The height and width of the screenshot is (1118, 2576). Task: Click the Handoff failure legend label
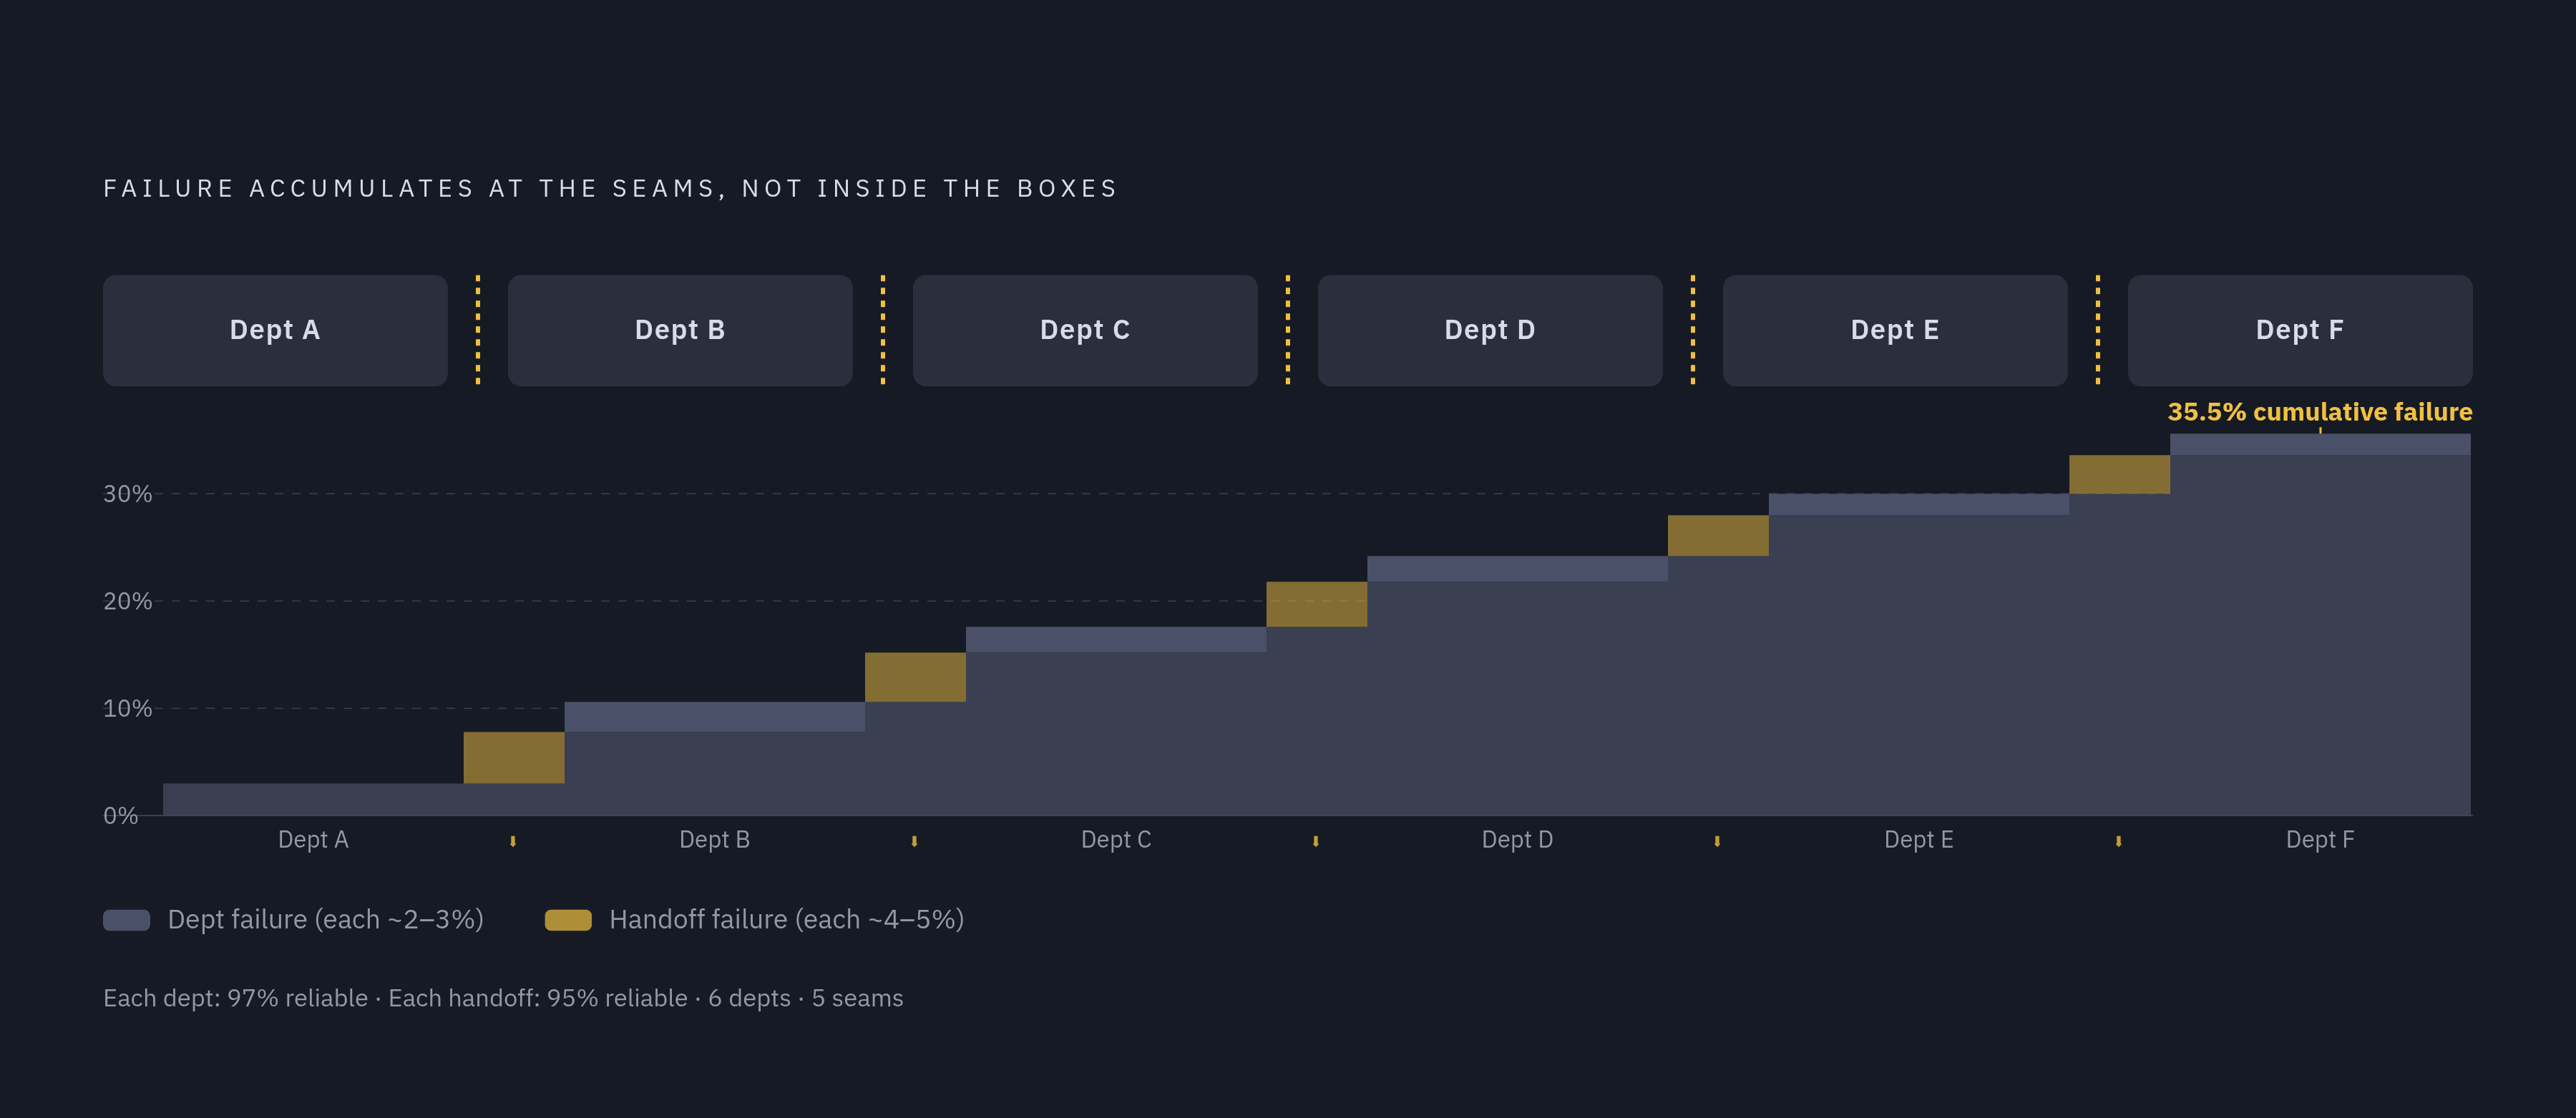[x=786, y=920]
